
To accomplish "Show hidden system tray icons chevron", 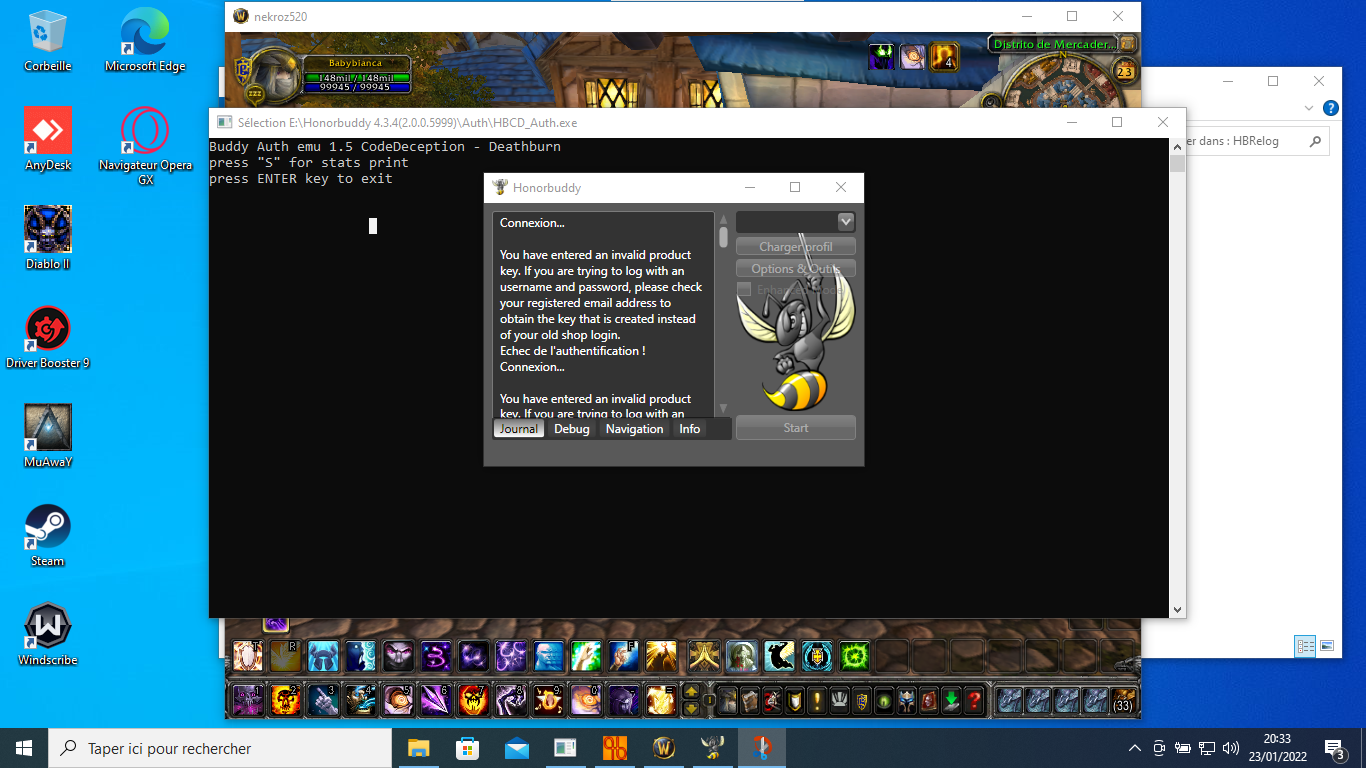I will click(1135, 748).
